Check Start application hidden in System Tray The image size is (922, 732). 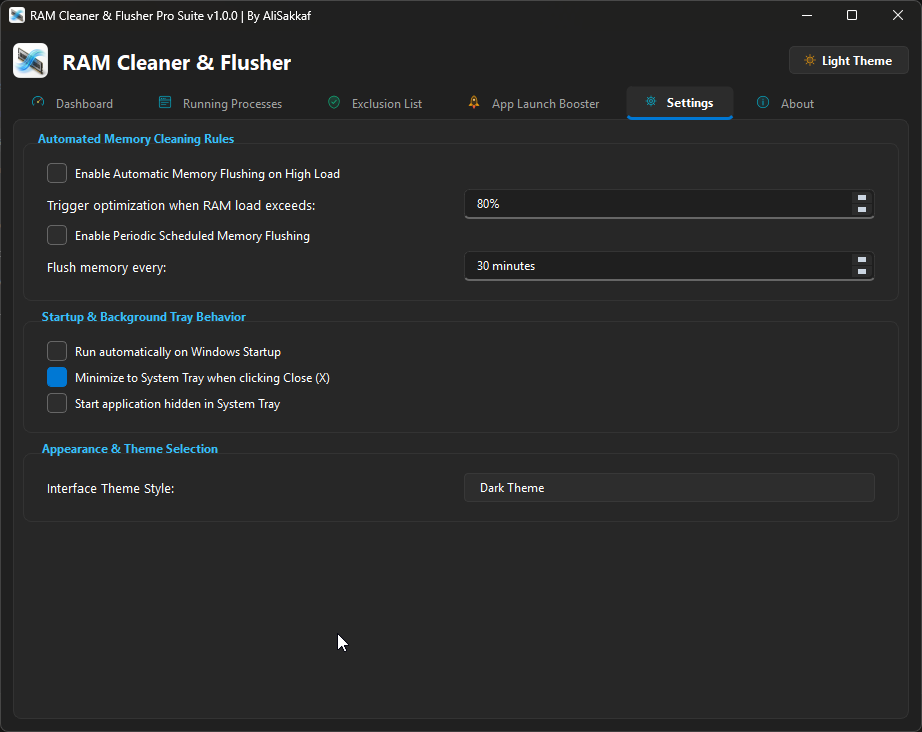57,403
